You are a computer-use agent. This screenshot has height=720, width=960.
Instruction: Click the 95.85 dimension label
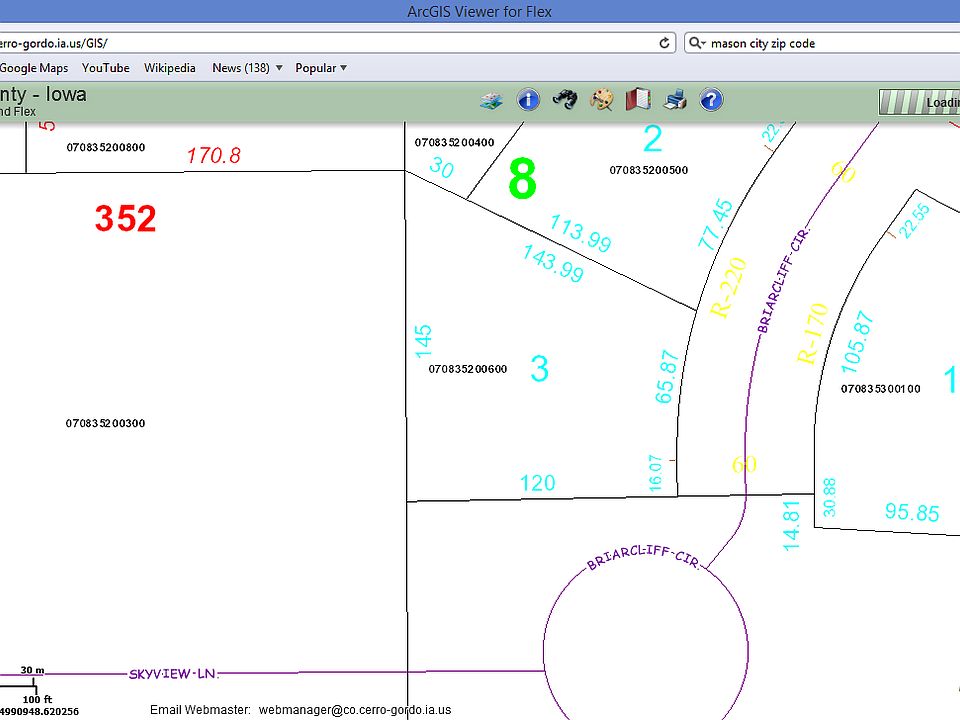point(912,511)
